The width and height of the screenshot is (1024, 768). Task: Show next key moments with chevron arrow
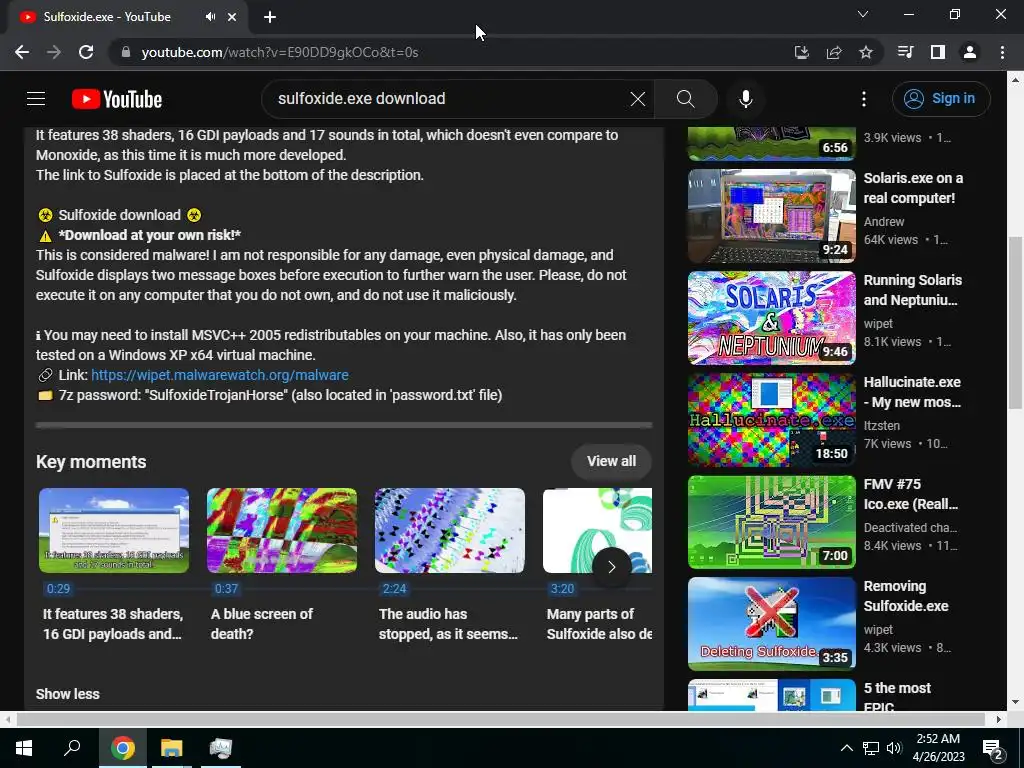[x=611, y=567]
